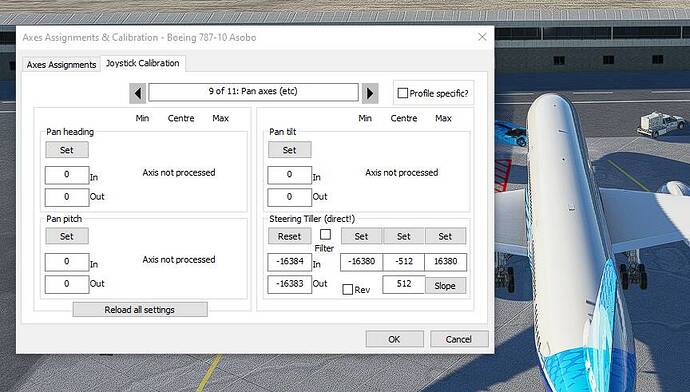
Task: Select the Joystick Calibration tab
Action: coord(143,63)
